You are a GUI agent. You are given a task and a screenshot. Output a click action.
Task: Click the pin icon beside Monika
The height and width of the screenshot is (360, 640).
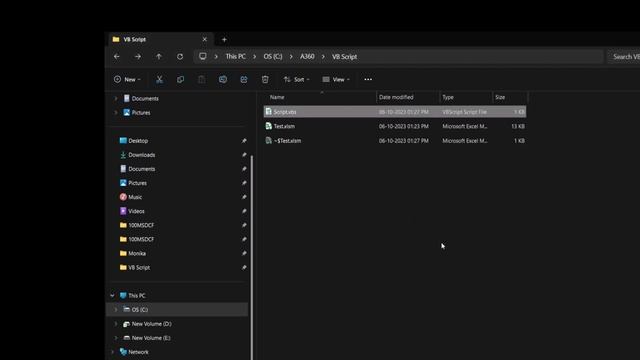click(244, 253)
